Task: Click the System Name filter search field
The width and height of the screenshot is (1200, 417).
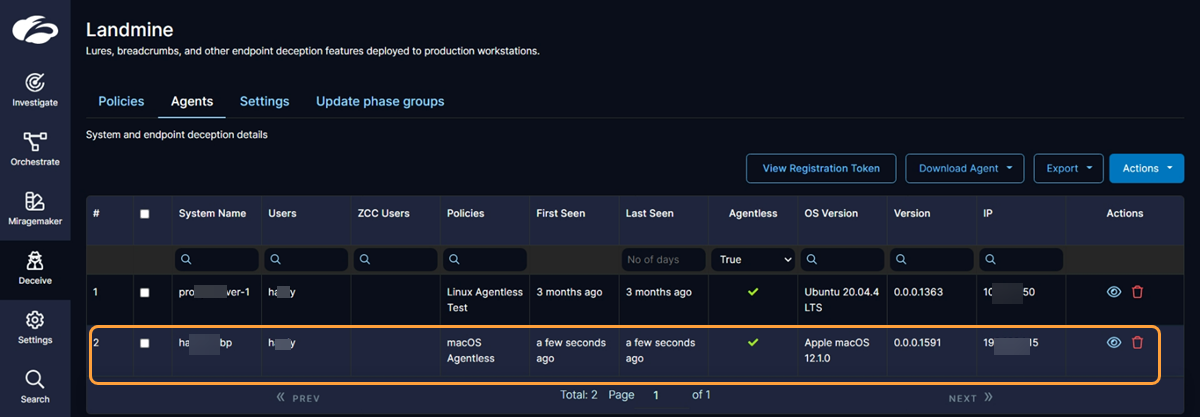Action: coord(218,260)
